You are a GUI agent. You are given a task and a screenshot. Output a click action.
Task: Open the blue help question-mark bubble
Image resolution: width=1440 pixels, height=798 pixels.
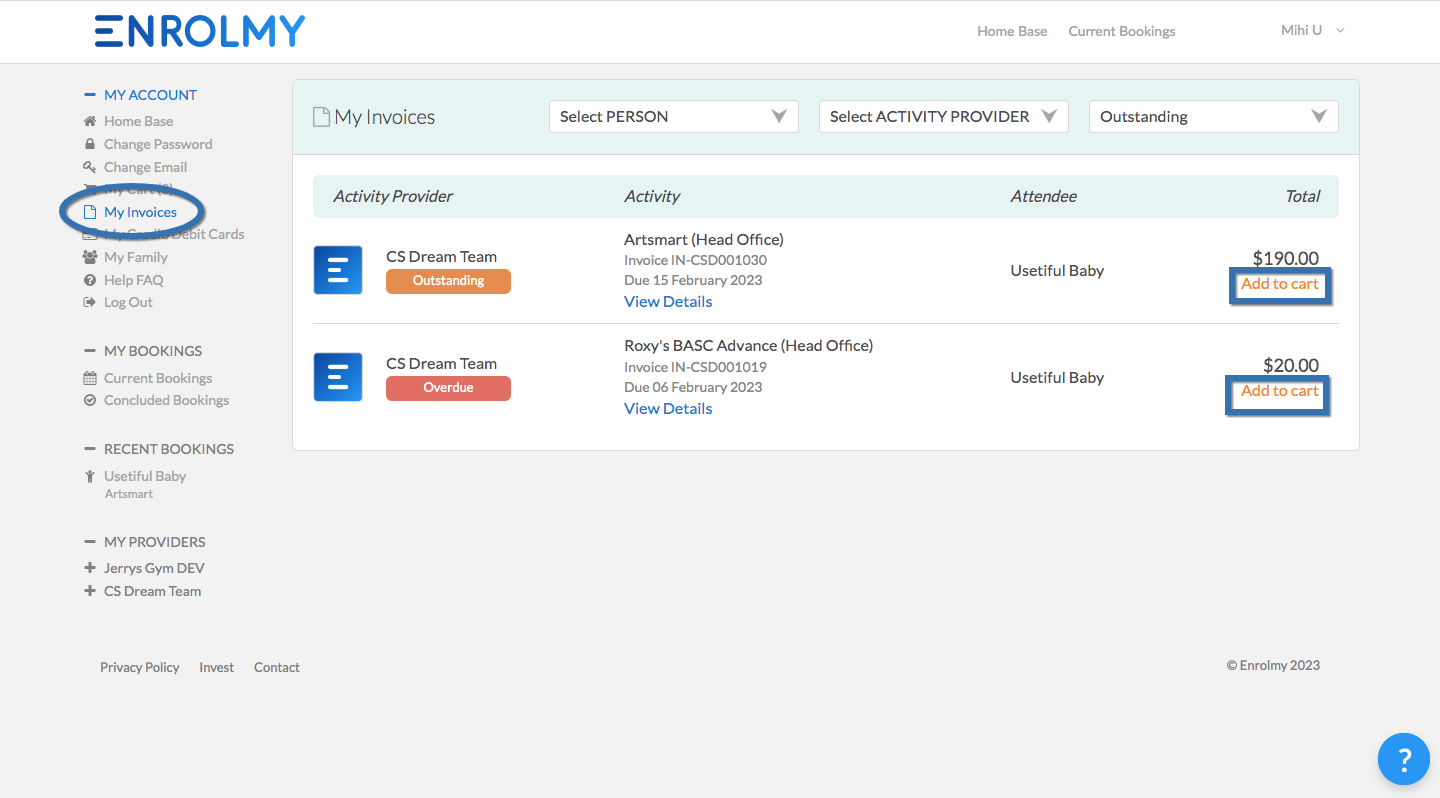pos(1403,759)
